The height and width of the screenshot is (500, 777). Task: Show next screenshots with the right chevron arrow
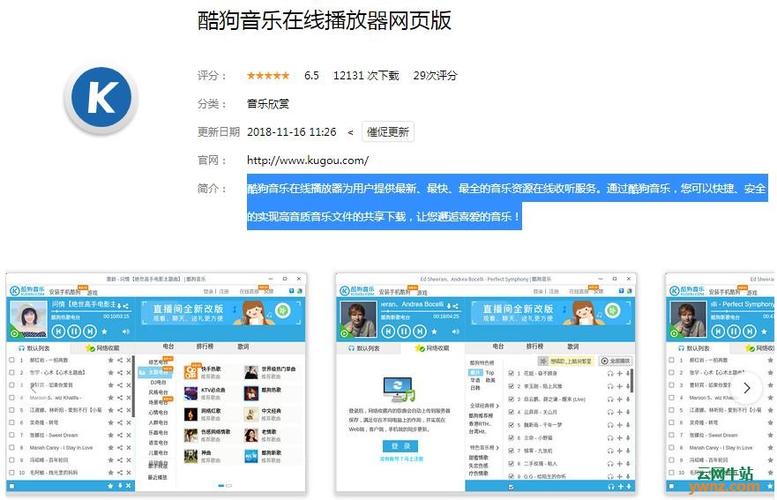(x=746, y=388)
